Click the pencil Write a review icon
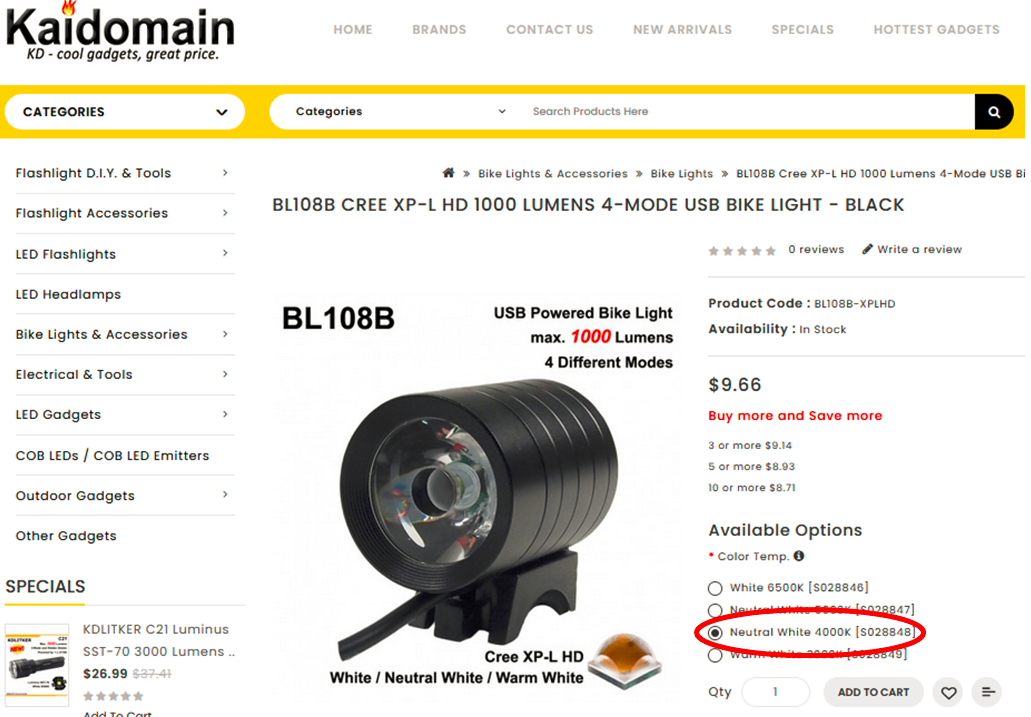This screenshot has height=717, width=1031. point(867,249)
